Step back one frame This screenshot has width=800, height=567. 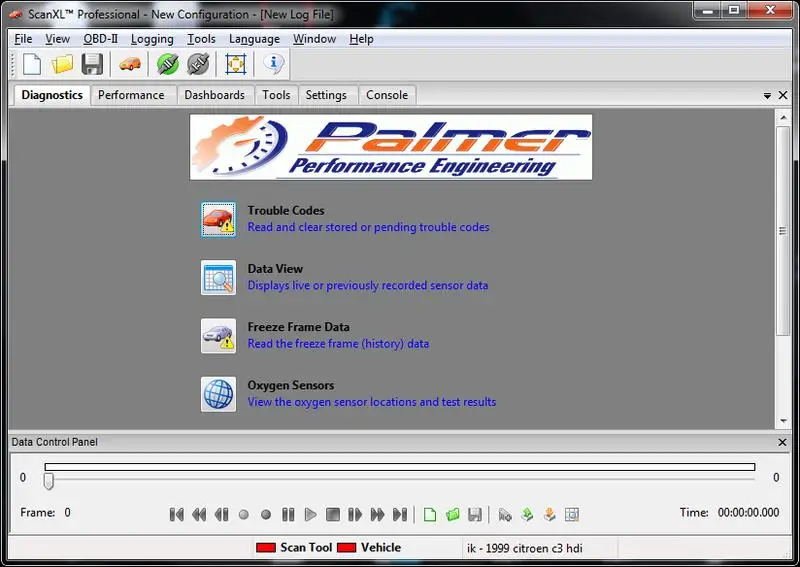[221, 514]
